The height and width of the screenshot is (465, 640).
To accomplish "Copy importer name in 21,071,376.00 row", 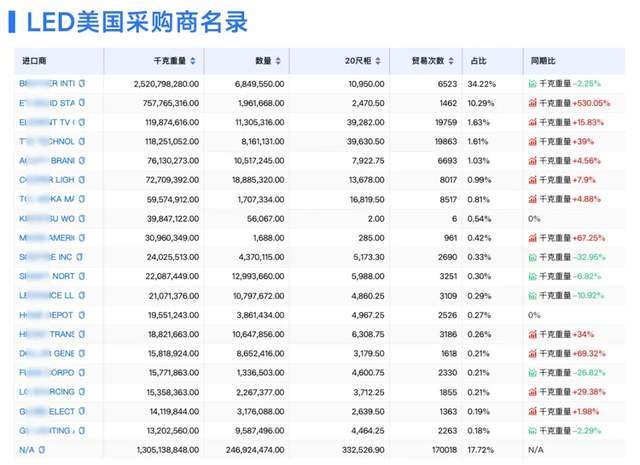I will click(82, 296).
